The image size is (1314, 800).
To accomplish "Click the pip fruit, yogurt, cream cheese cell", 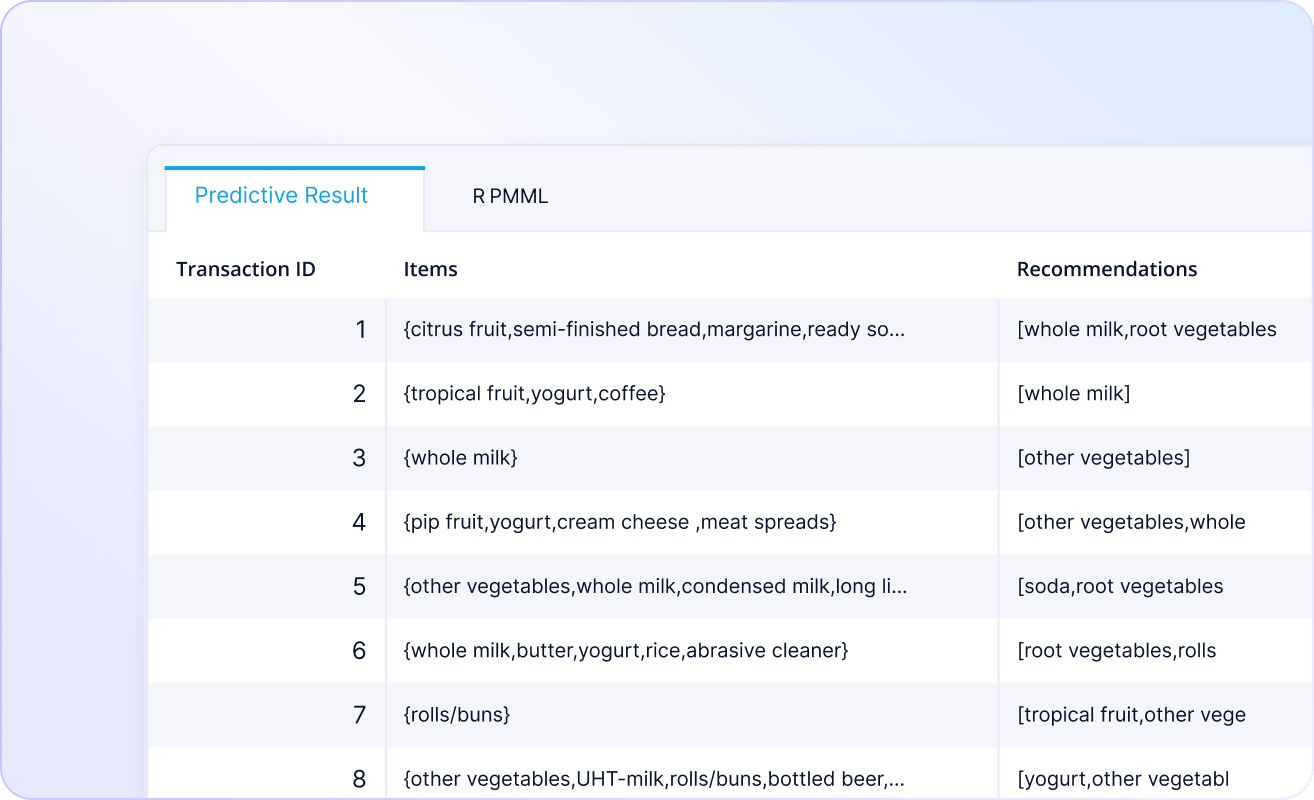I will click(x=692, y=522).
